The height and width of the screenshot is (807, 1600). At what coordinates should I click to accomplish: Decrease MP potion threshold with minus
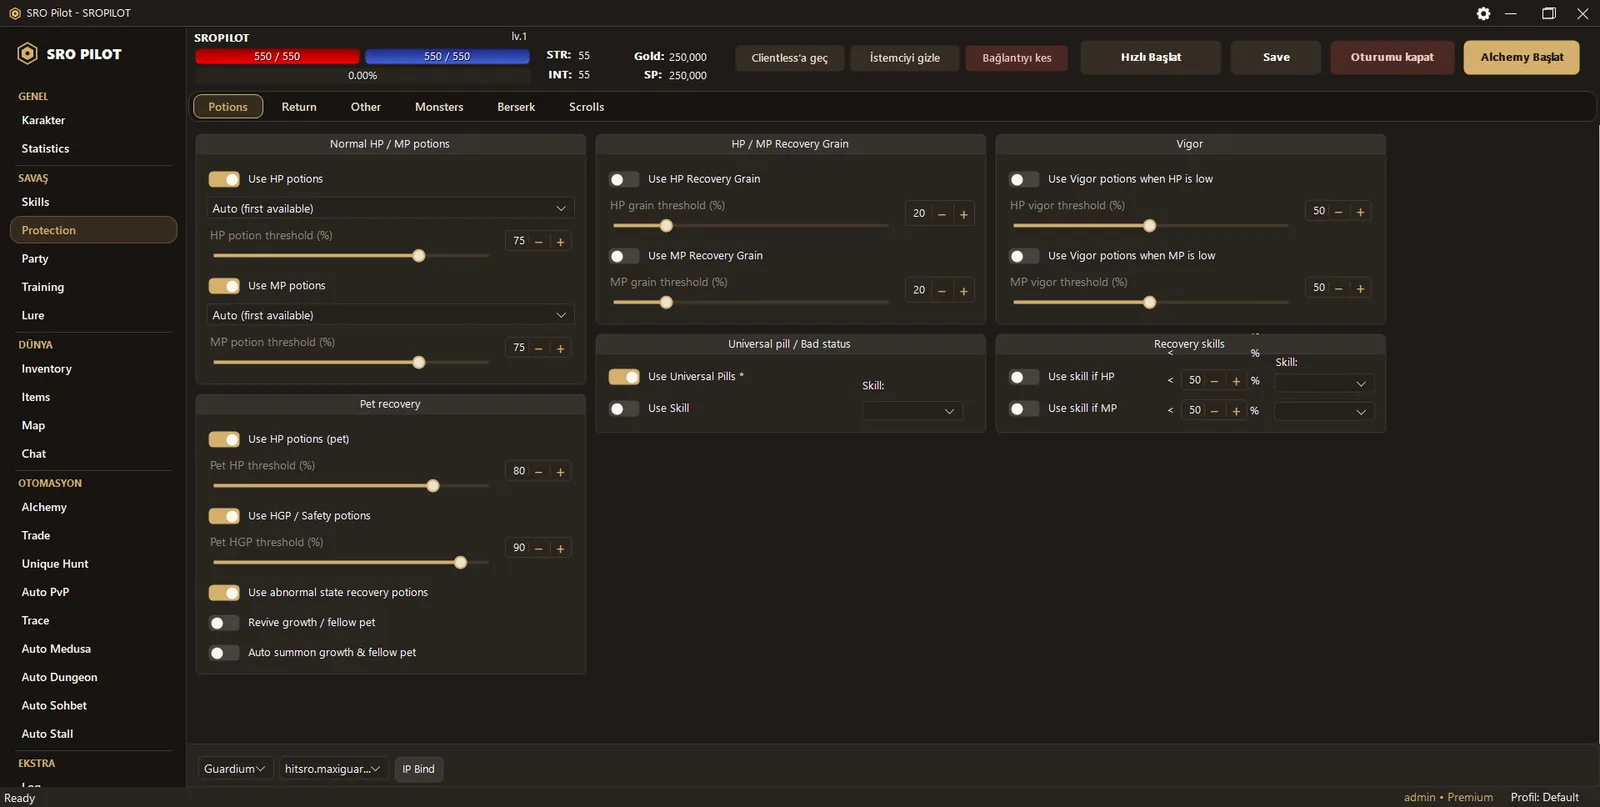click(x=538, y=348)
